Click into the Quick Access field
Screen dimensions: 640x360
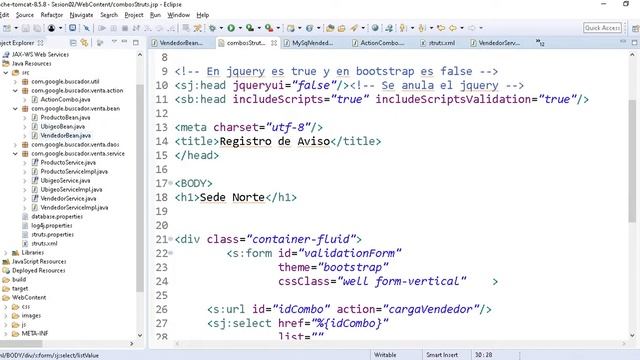click(602, 28)
